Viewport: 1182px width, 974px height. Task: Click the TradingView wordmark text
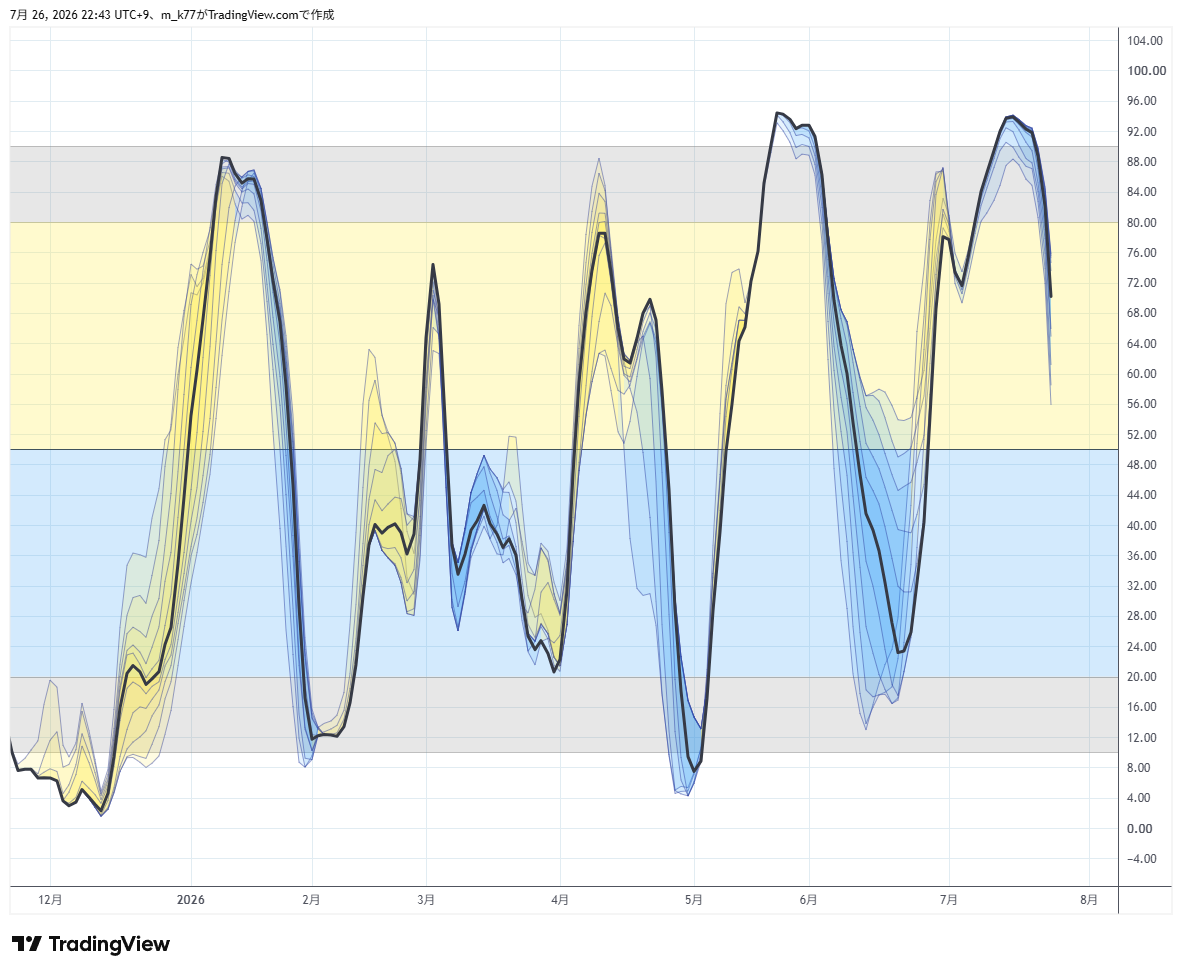[x=109, y=944]
